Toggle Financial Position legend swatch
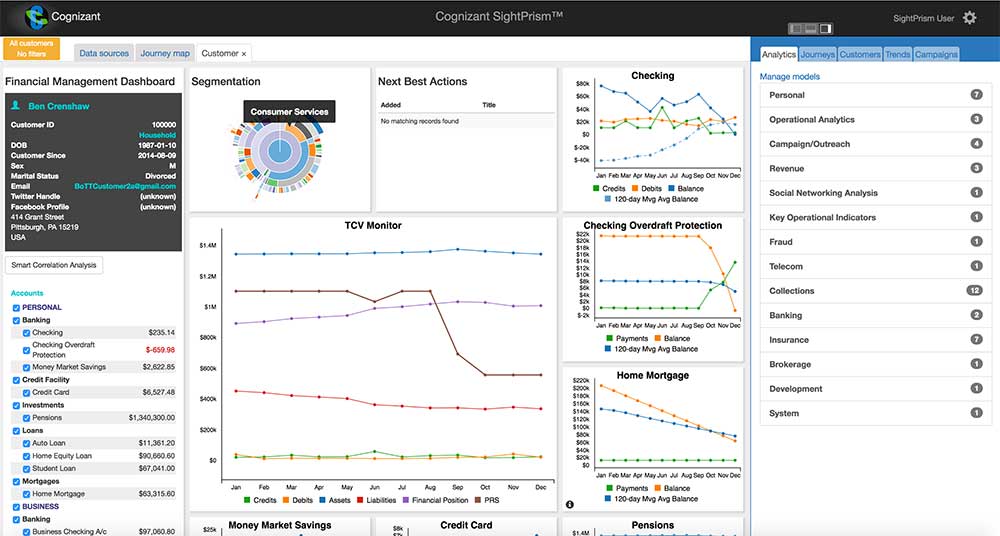Screen dimensions: 1000x536 pos(406,500)
